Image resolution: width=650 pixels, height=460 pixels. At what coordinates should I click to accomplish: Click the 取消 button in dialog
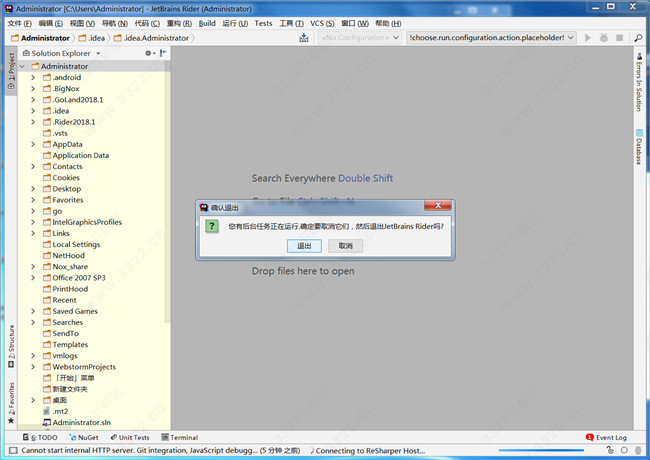coord(345,246)
